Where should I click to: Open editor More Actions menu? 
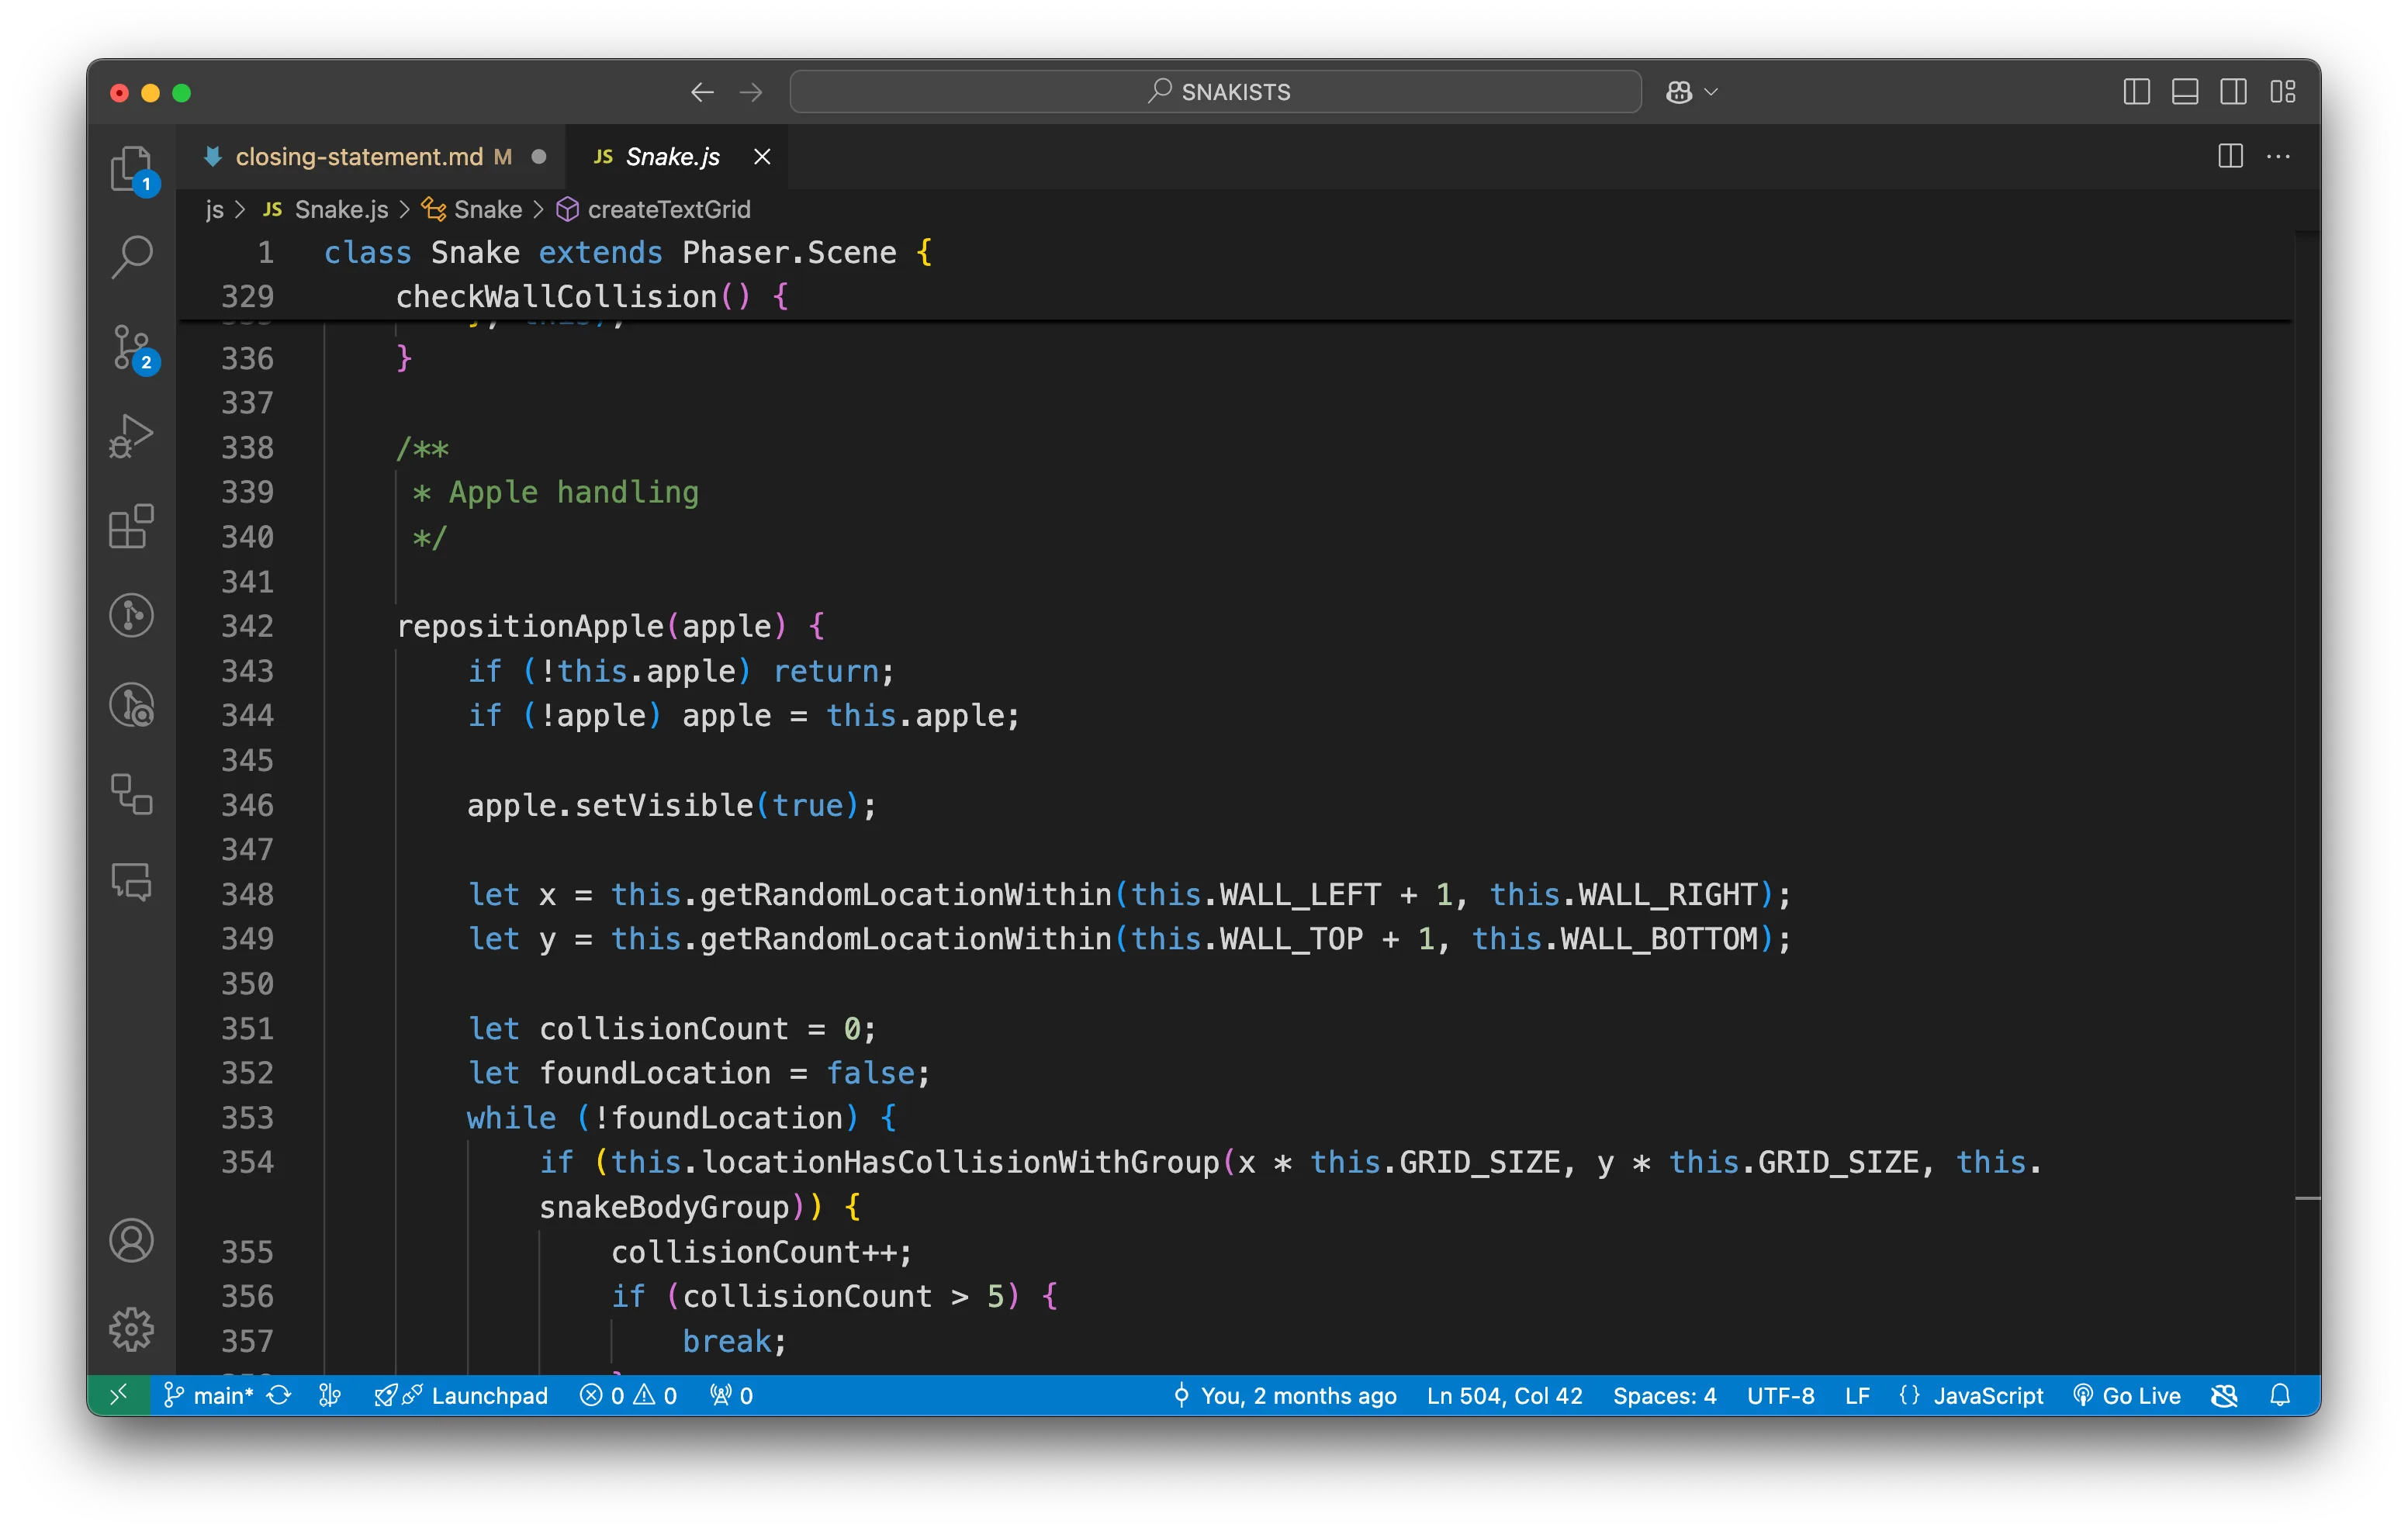pos(2278,156)
